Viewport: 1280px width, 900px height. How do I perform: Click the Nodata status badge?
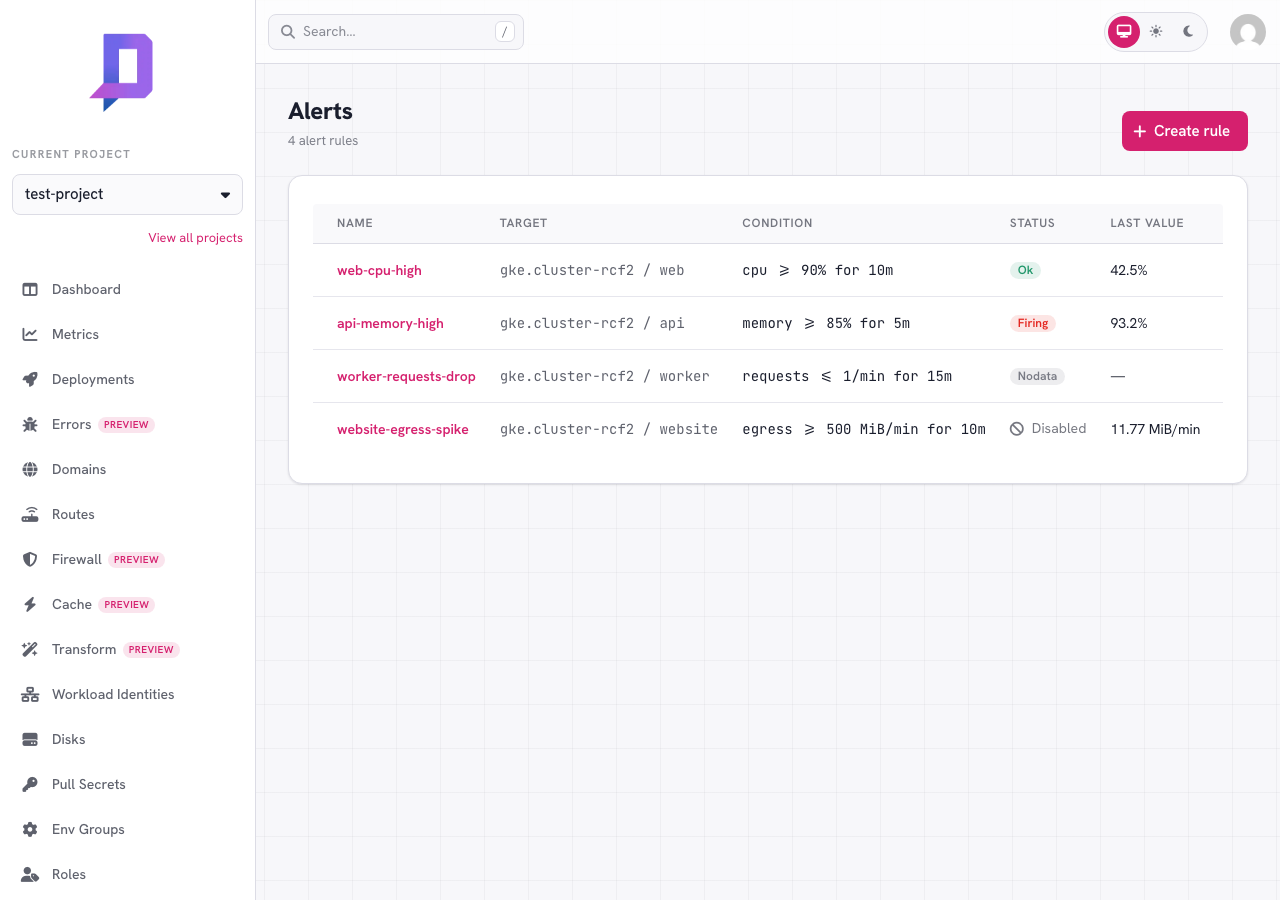point(1037,376)
